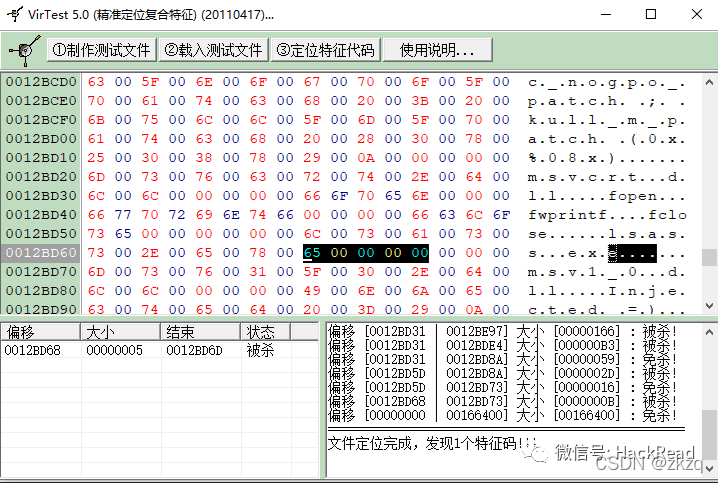This screenshot has height=483, width=718.
Task: Click log line with size [00166400]
Action: click(502, 416)
